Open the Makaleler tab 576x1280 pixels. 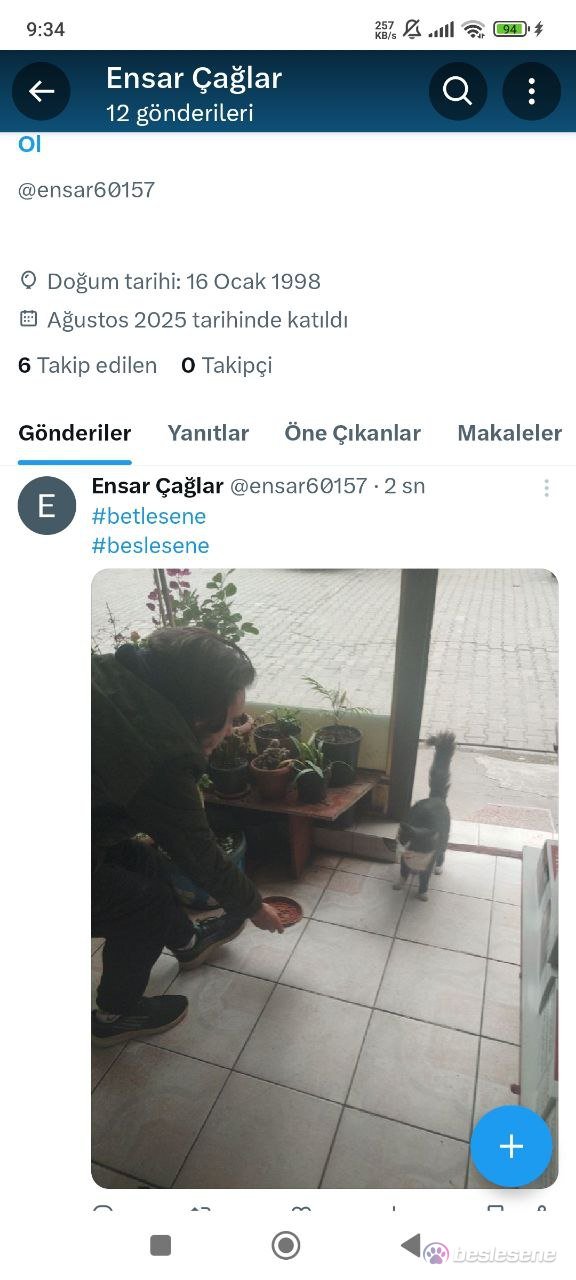pos(510,433)
